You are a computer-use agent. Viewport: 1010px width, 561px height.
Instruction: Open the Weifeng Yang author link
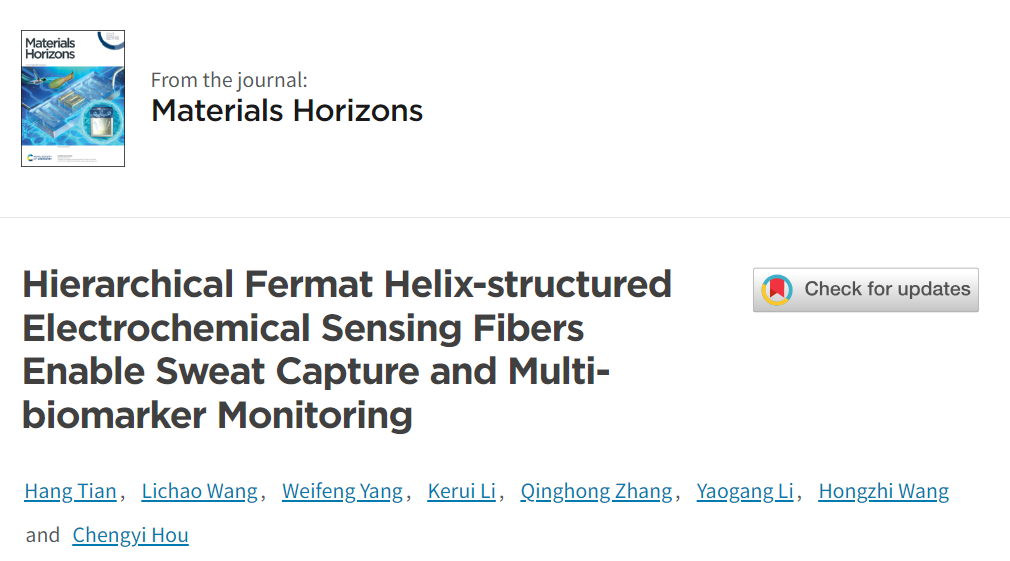tap(342, 491)
